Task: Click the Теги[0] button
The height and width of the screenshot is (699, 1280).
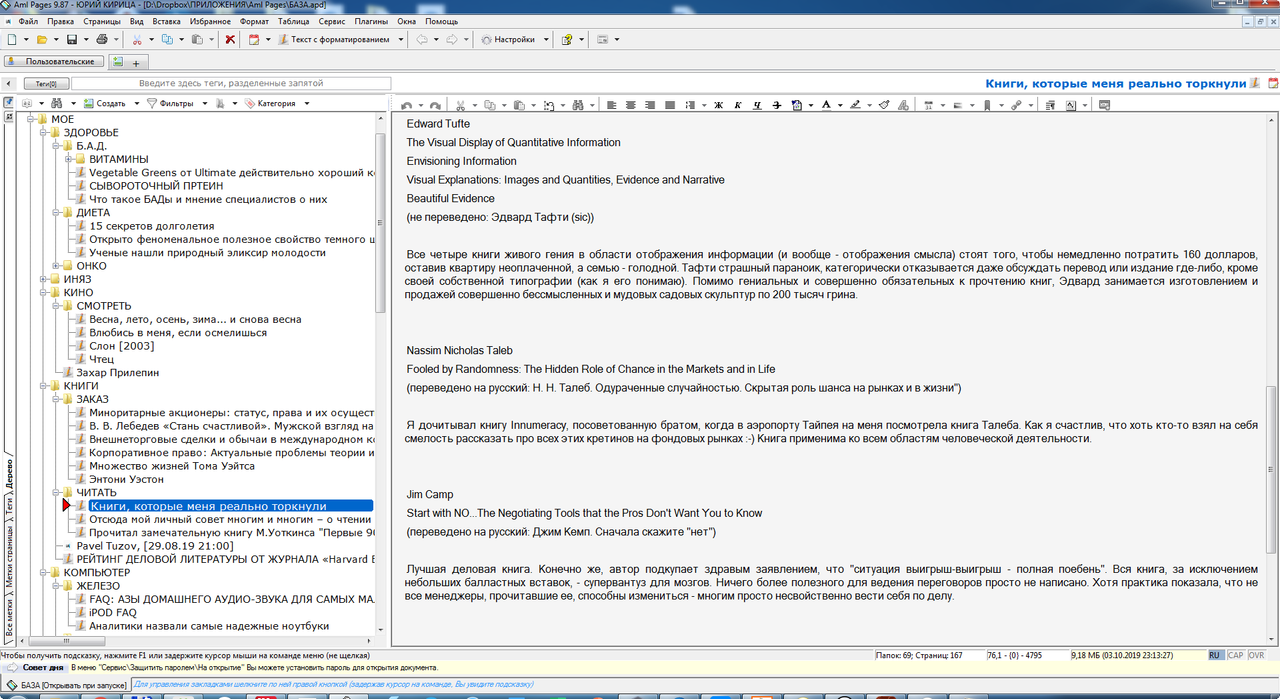Action: 46,84
